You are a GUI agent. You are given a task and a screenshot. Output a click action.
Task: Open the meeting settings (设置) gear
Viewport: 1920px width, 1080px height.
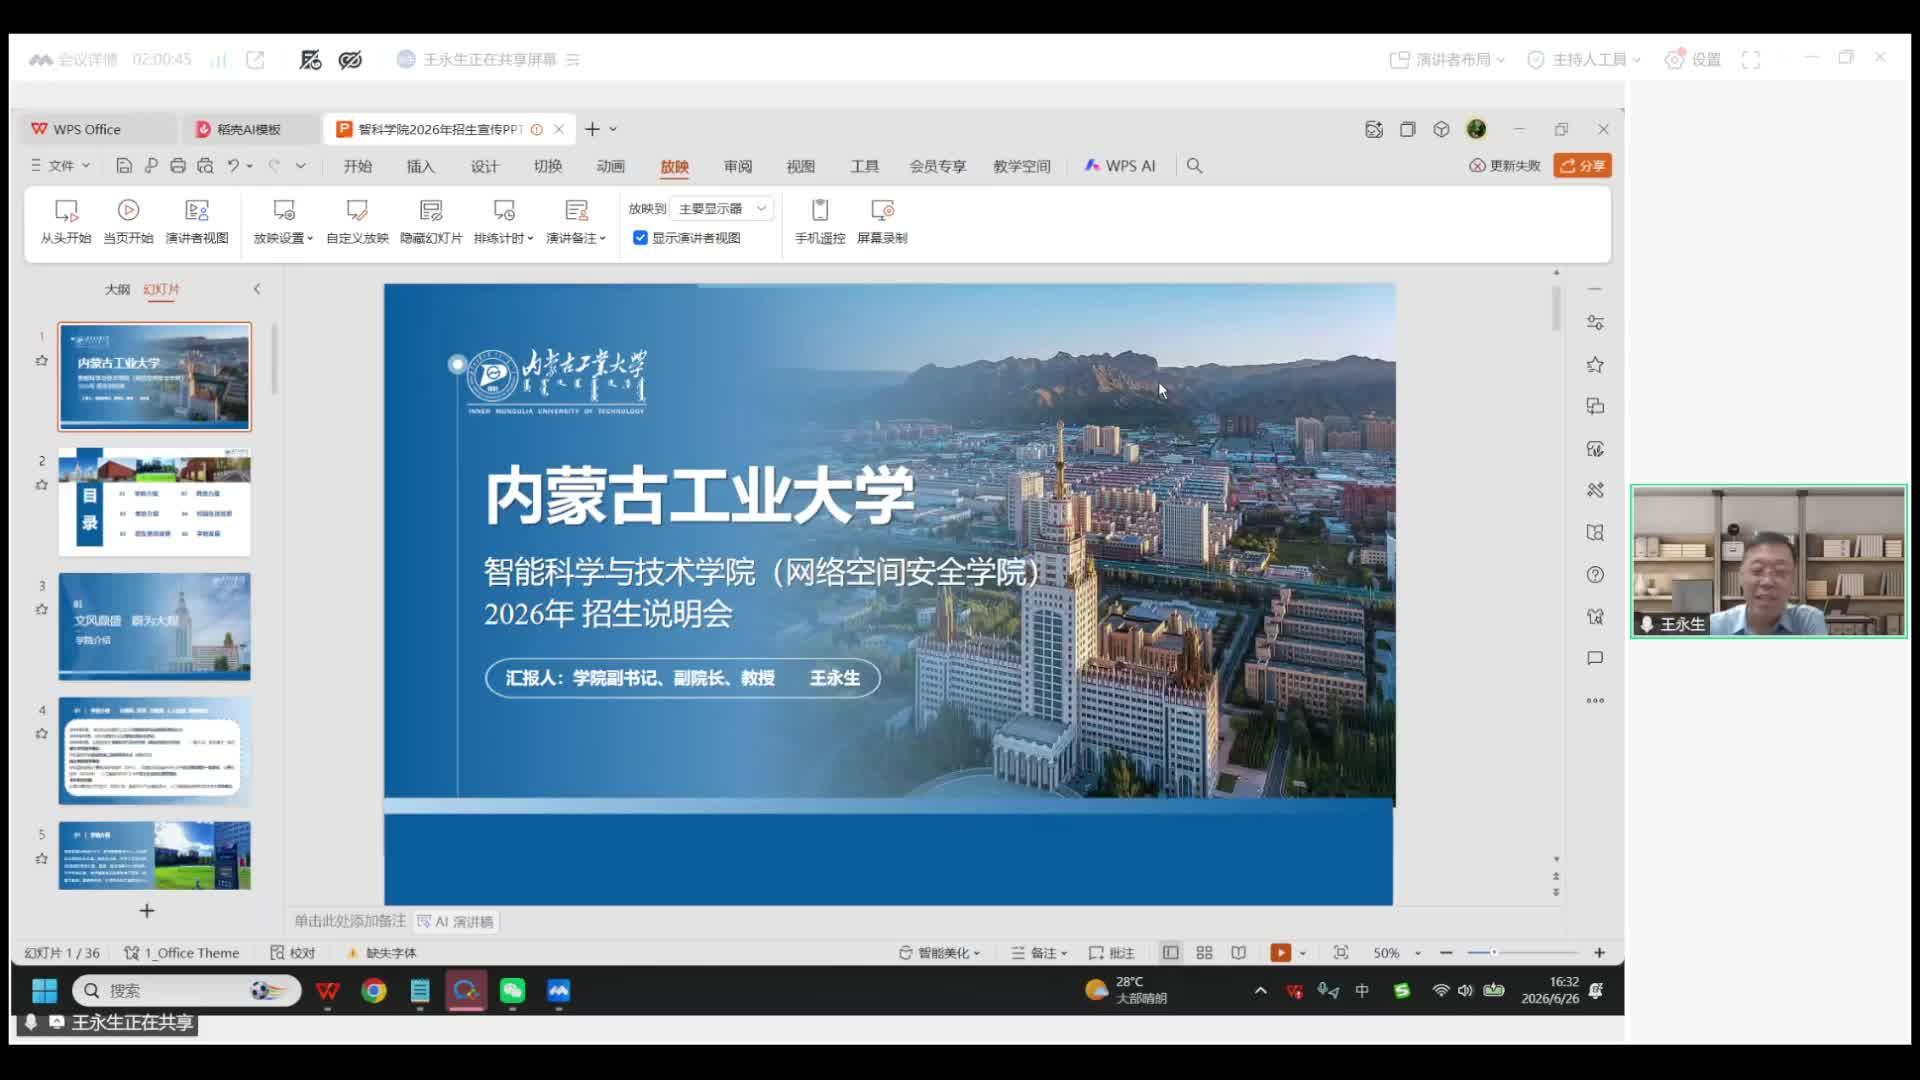point(1692,60)
